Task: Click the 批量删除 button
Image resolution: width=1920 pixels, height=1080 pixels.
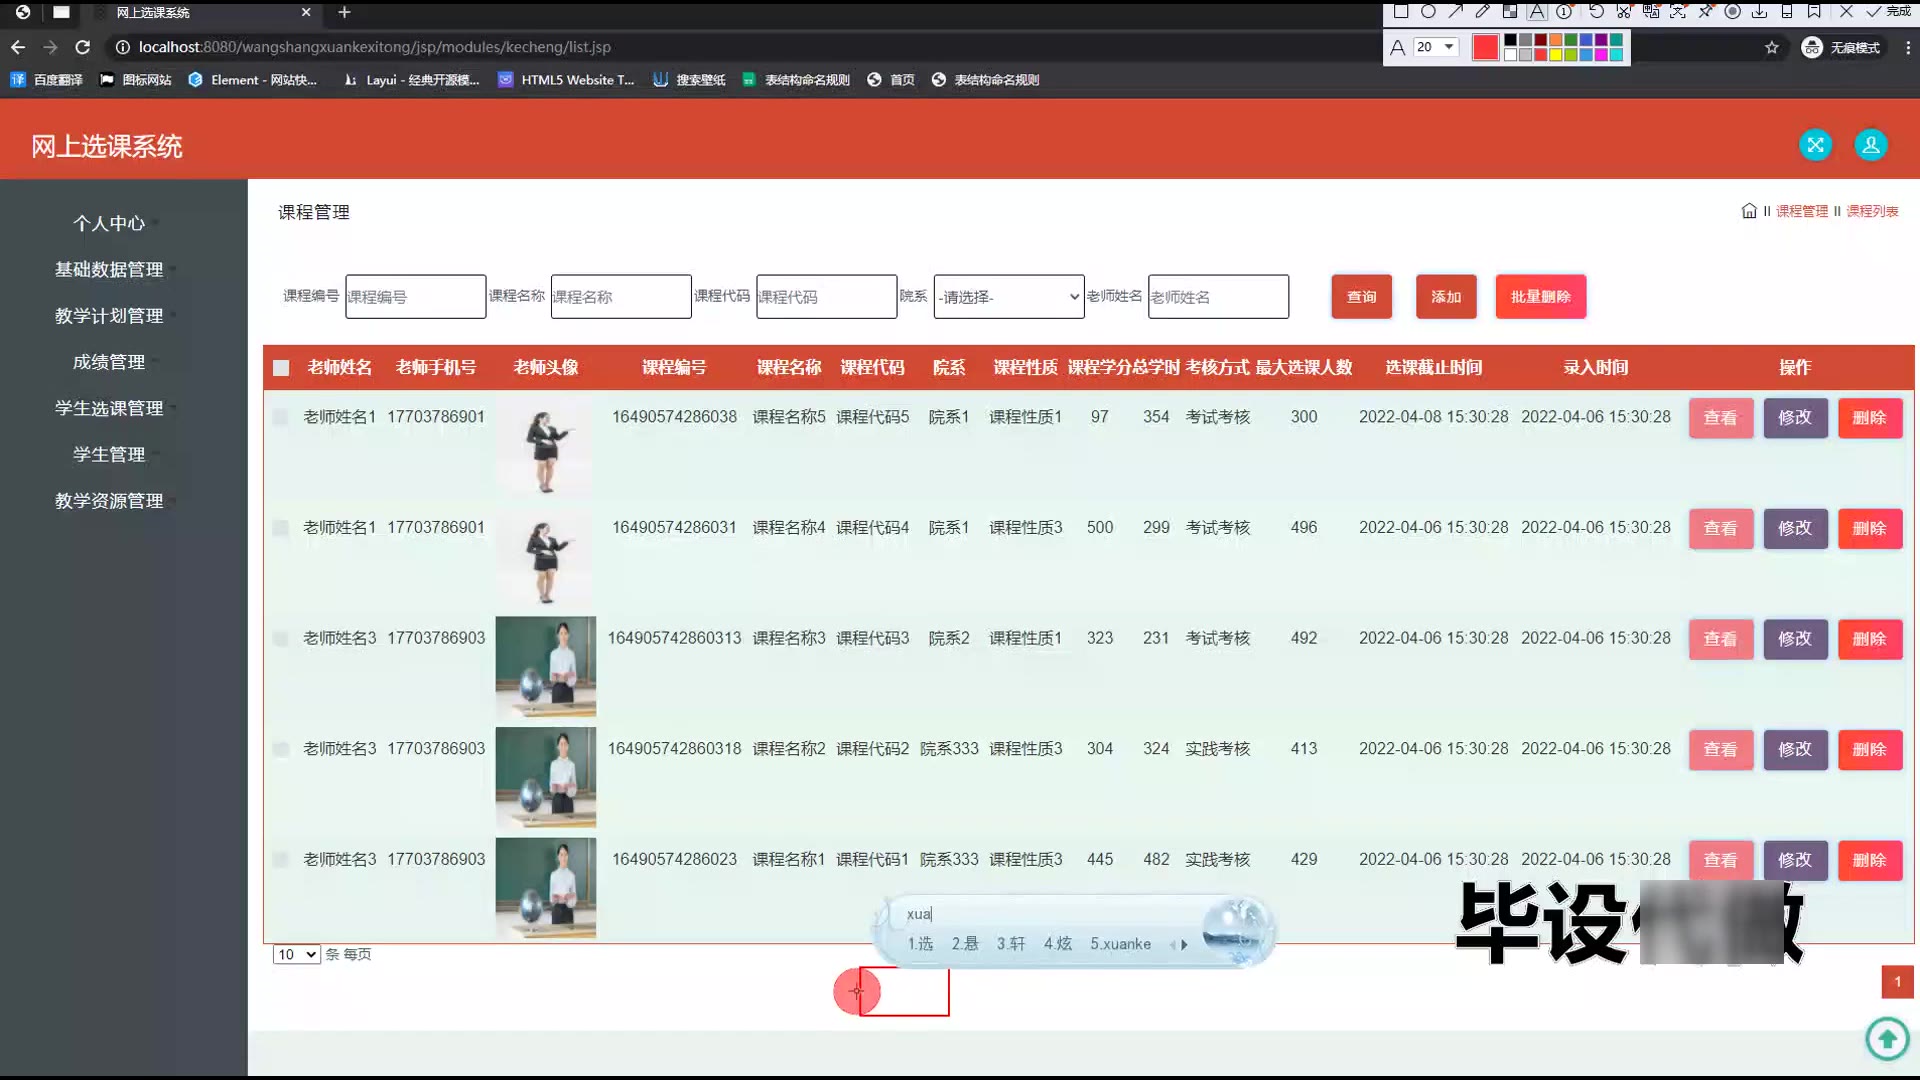Action: point(1540,297)
